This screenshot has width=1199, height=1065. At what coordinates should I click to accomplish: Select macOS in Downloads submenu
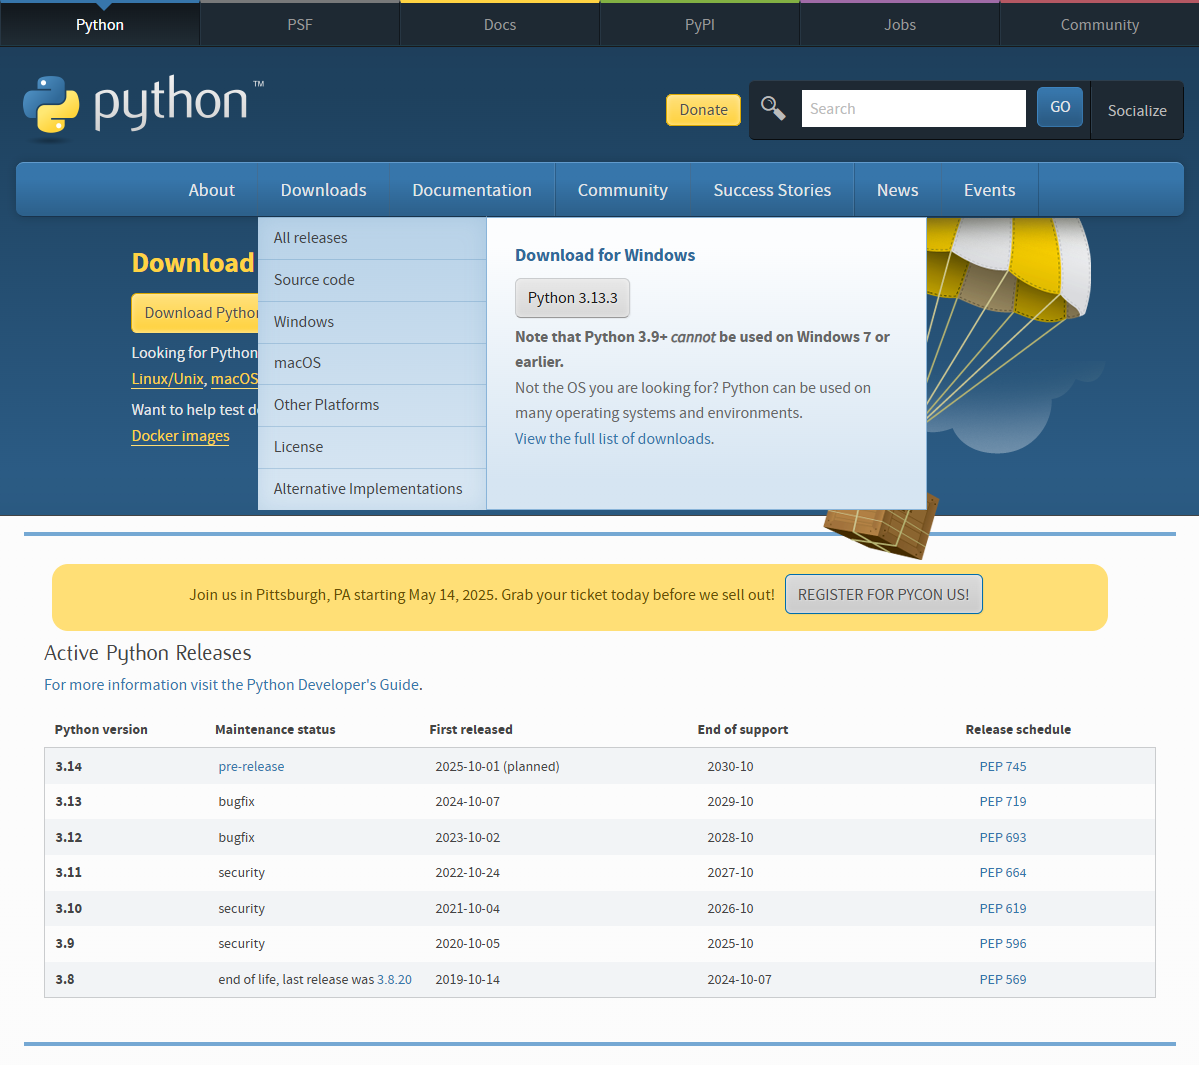pos(372,363)
